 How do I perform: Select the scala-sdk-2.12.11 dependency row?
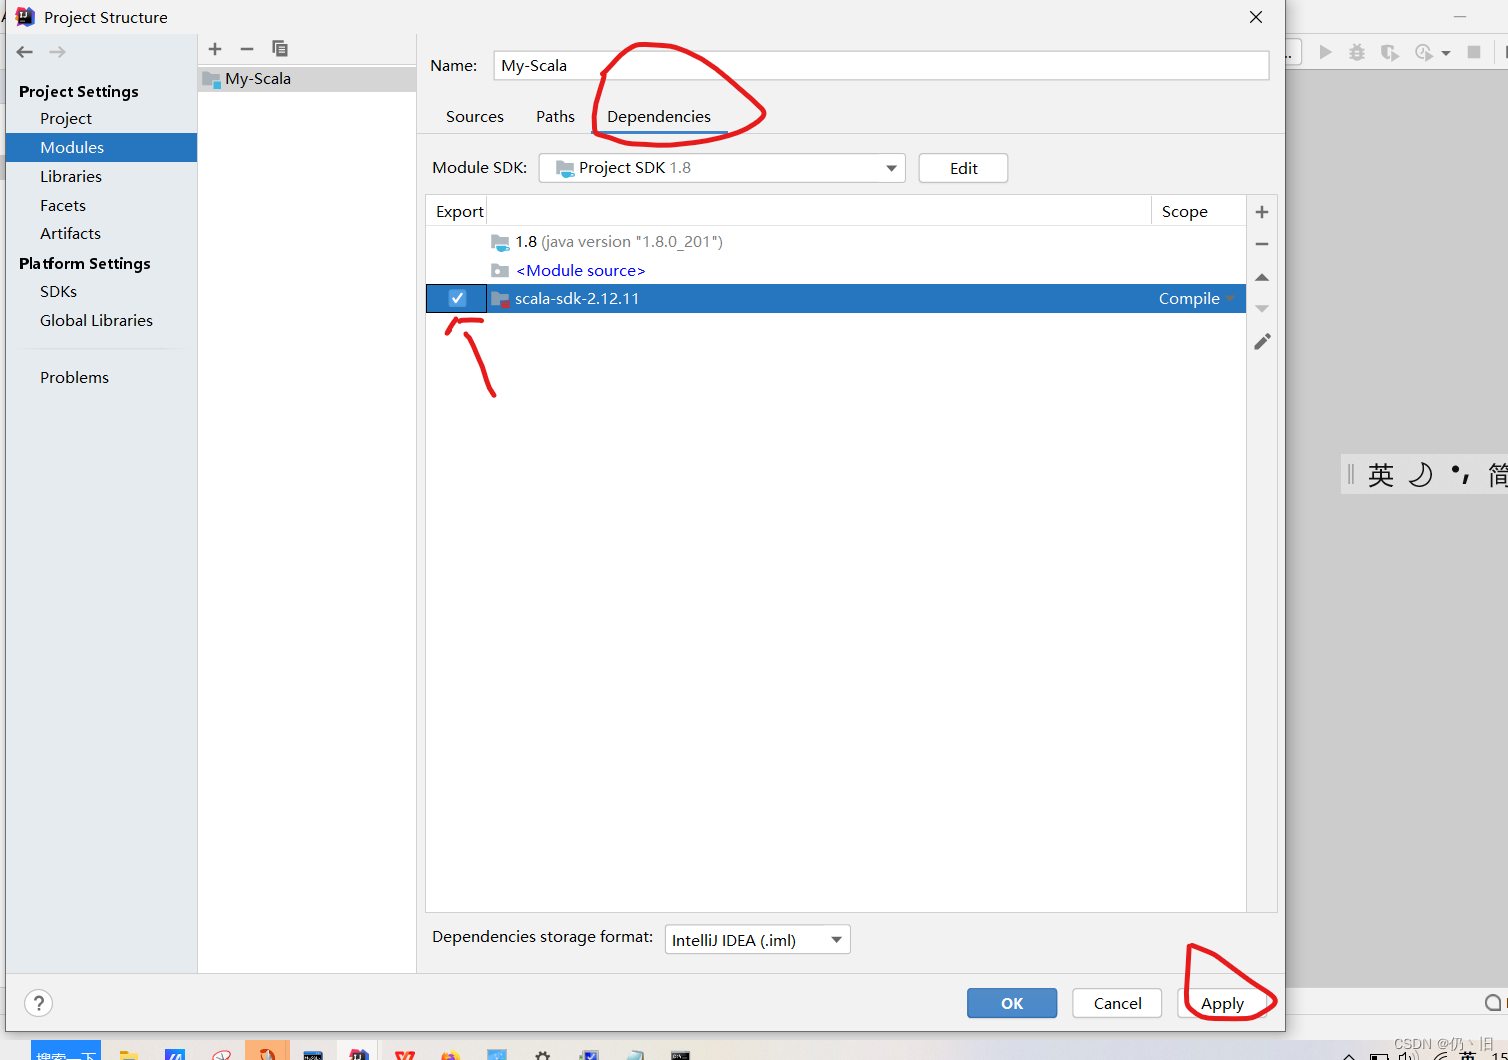tap(836, 298)
